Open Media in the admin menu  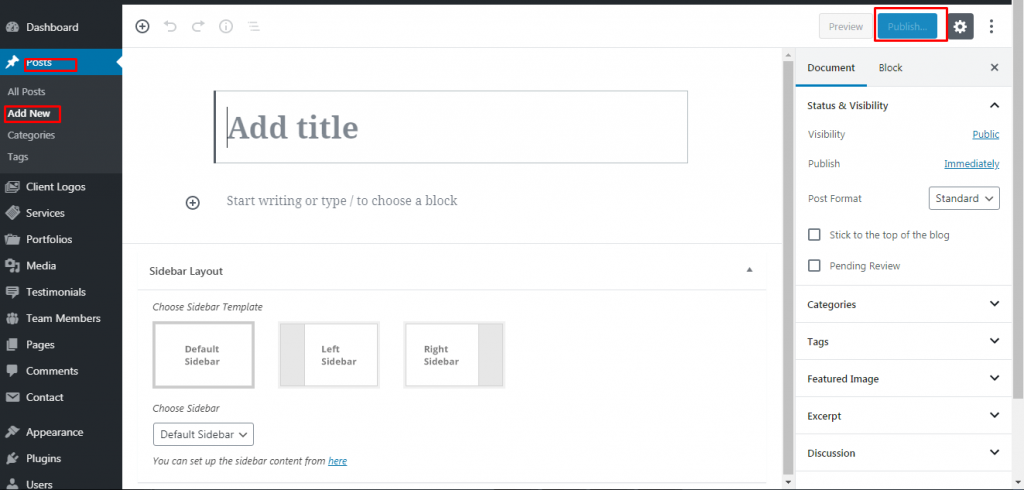40,266
